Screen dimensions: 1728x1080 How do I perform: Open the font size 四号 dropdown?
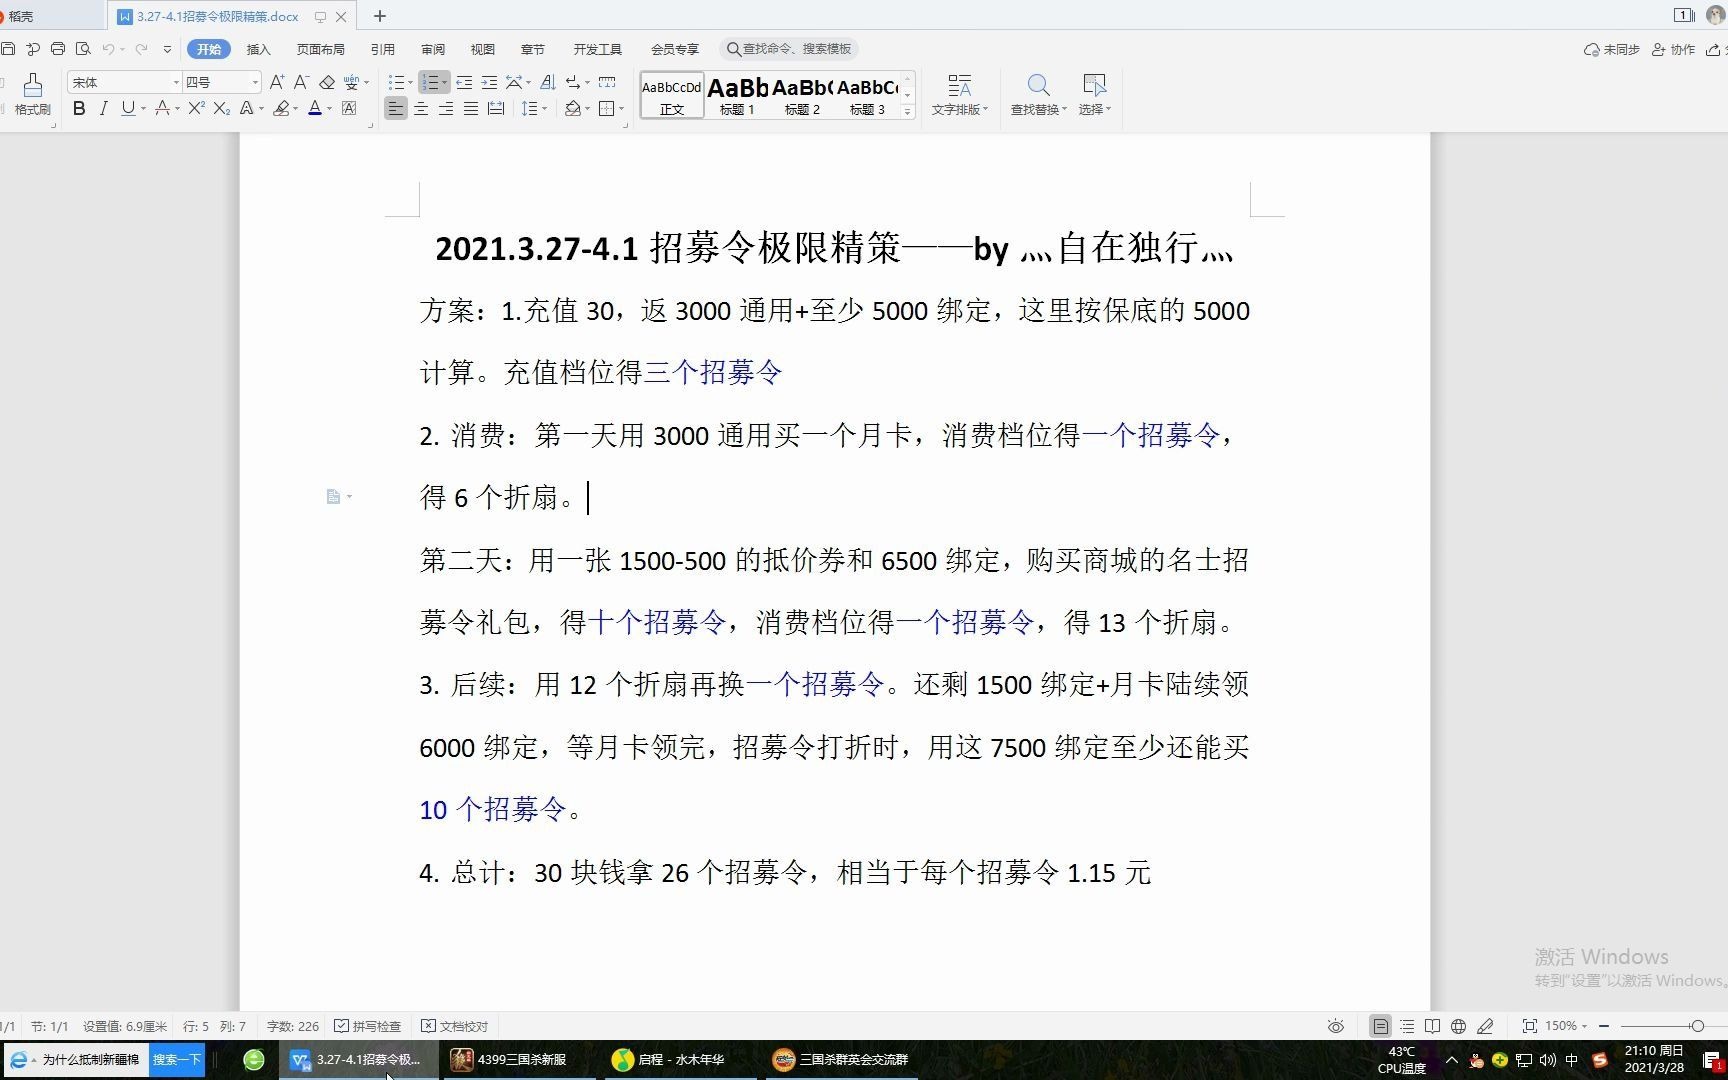[255, 83]
